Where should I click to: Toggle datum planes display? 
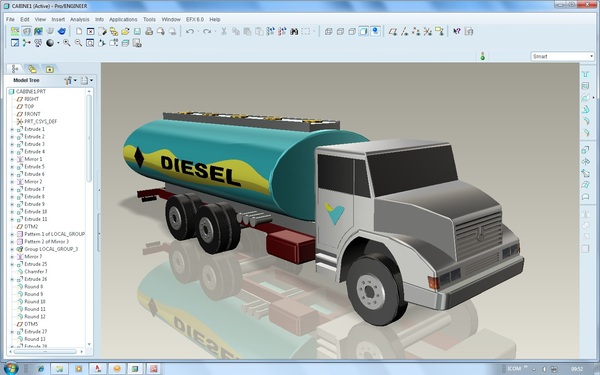[x=393, y=31]
